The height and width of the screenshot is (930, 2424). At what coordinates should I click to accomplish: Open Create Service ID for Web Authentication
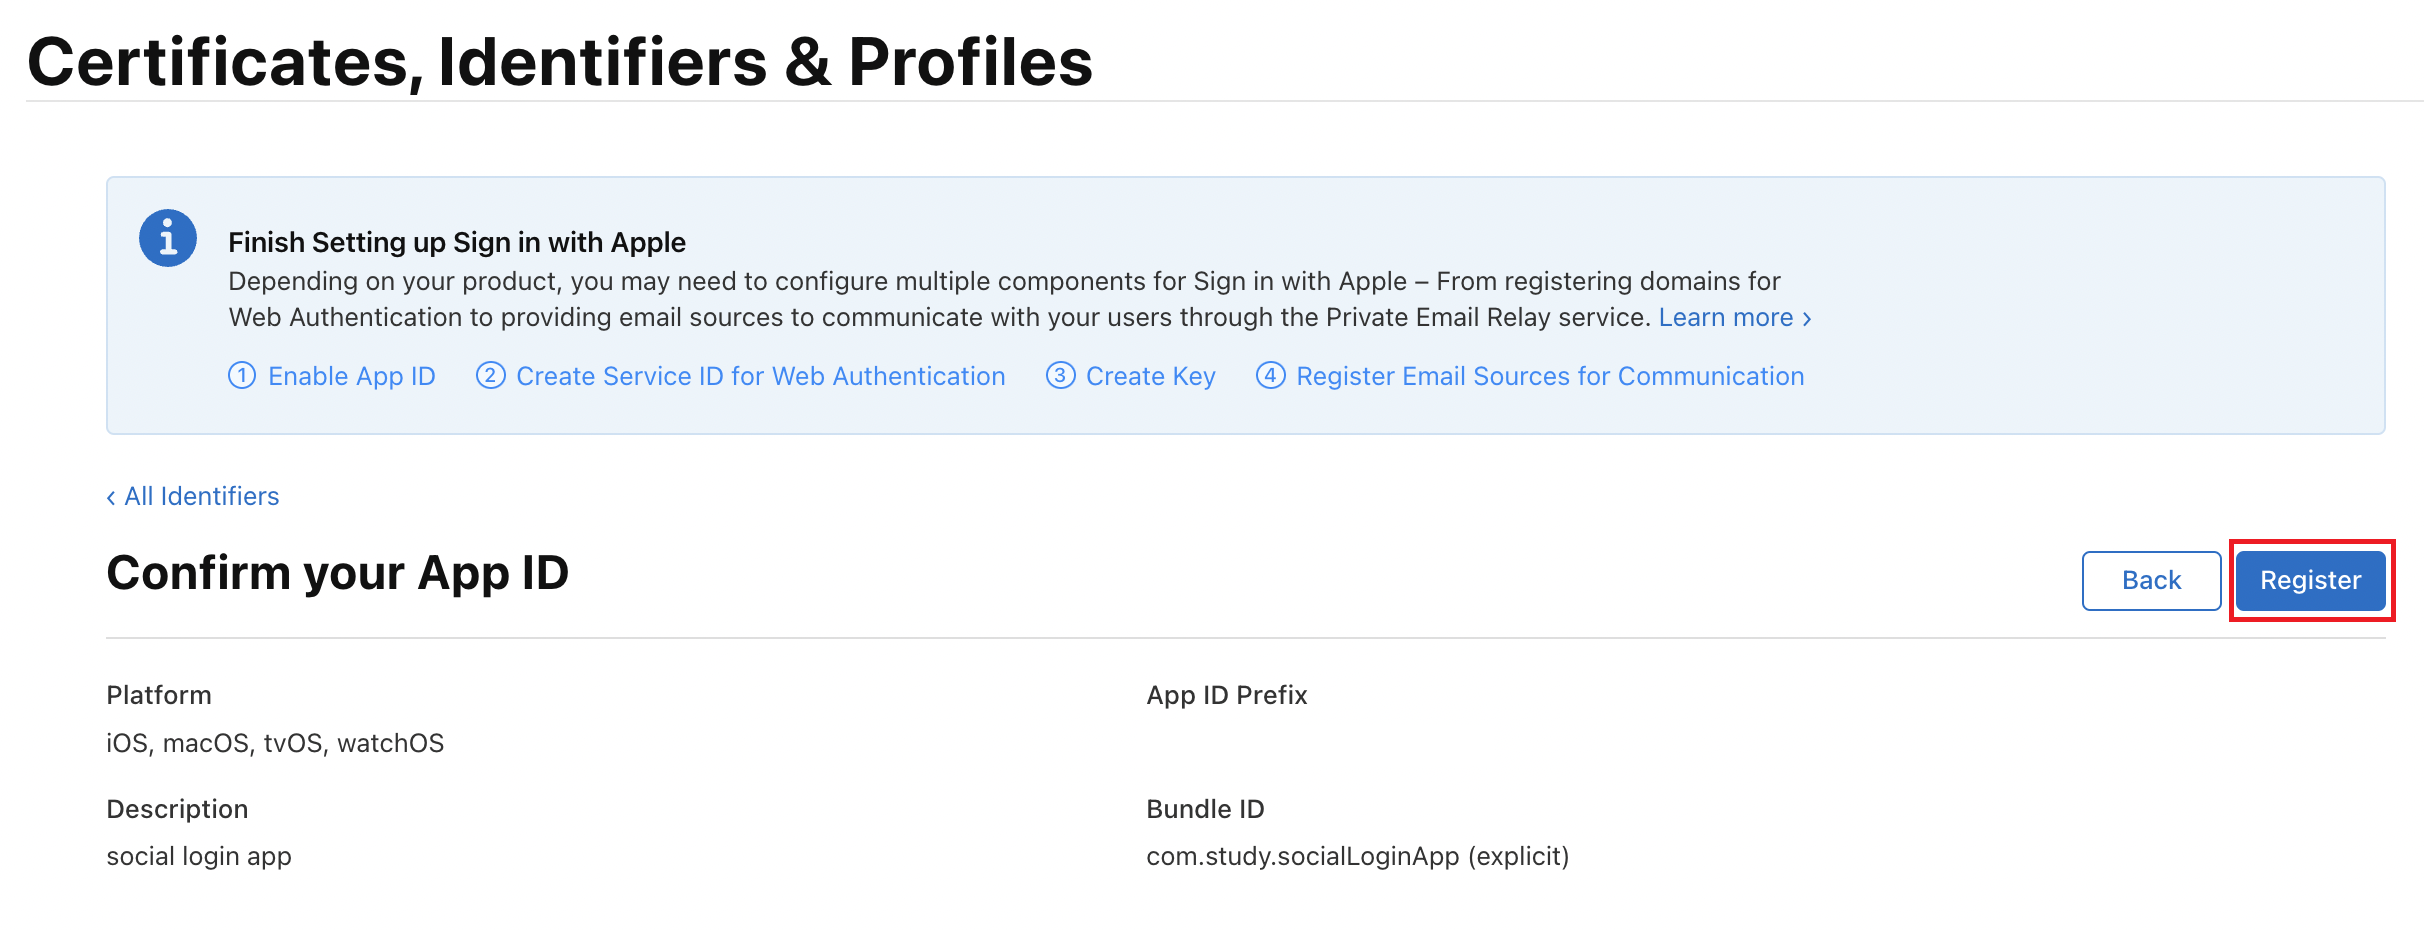[x=761, y=377]
